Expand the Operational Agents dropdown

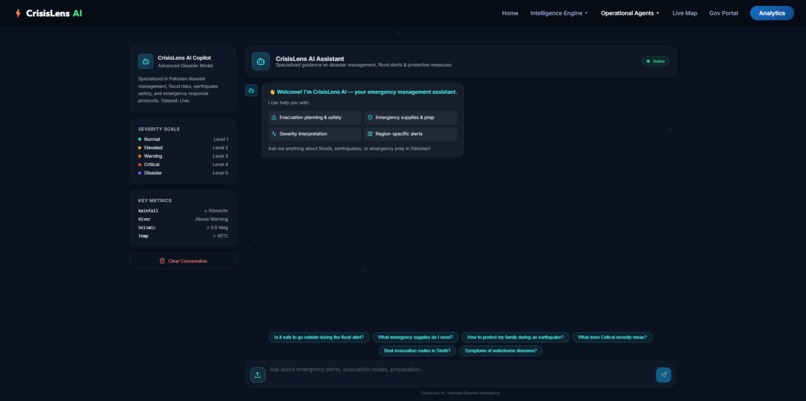point(630,13)
